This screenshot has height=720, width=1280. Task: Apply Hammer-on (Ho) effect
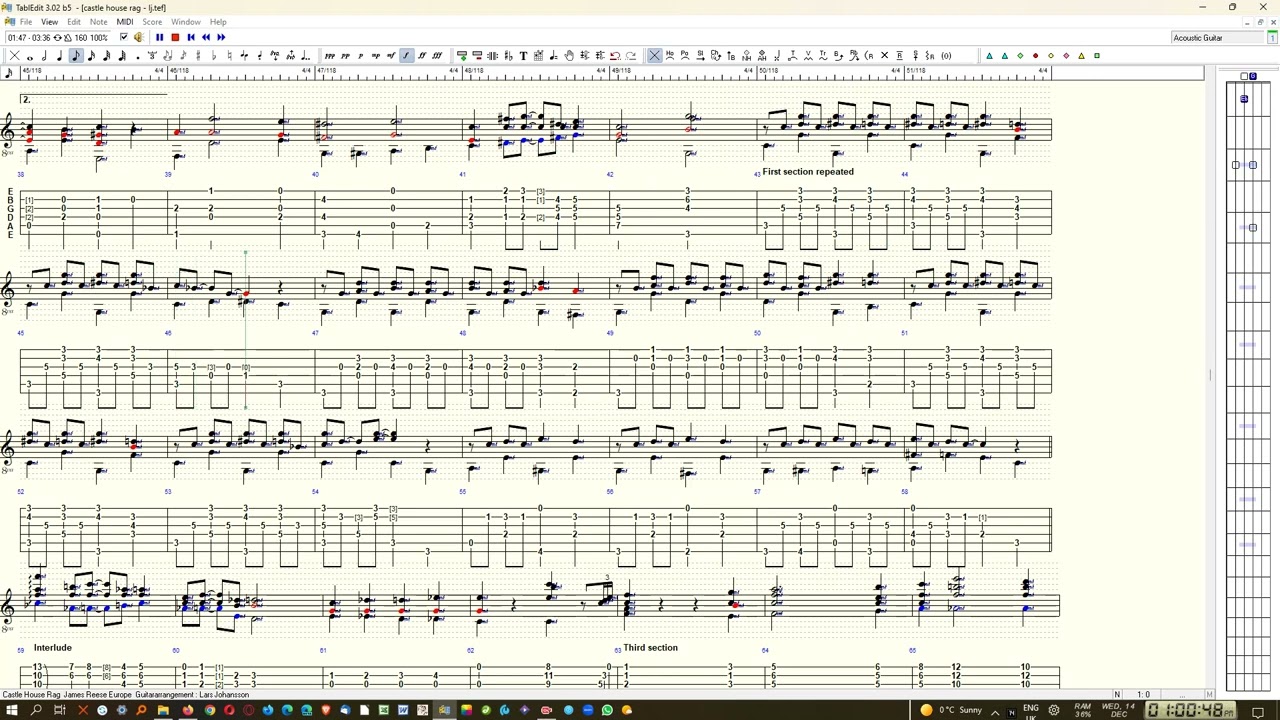670,55
